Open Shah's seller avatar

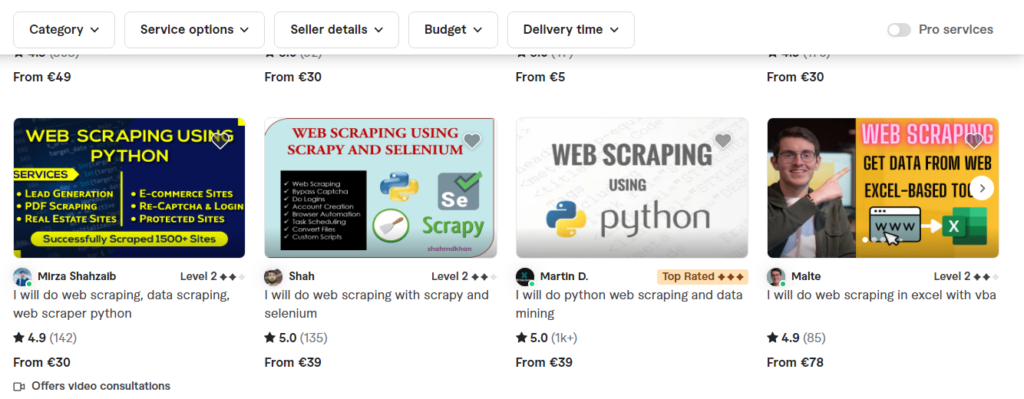tap(274, 277)
